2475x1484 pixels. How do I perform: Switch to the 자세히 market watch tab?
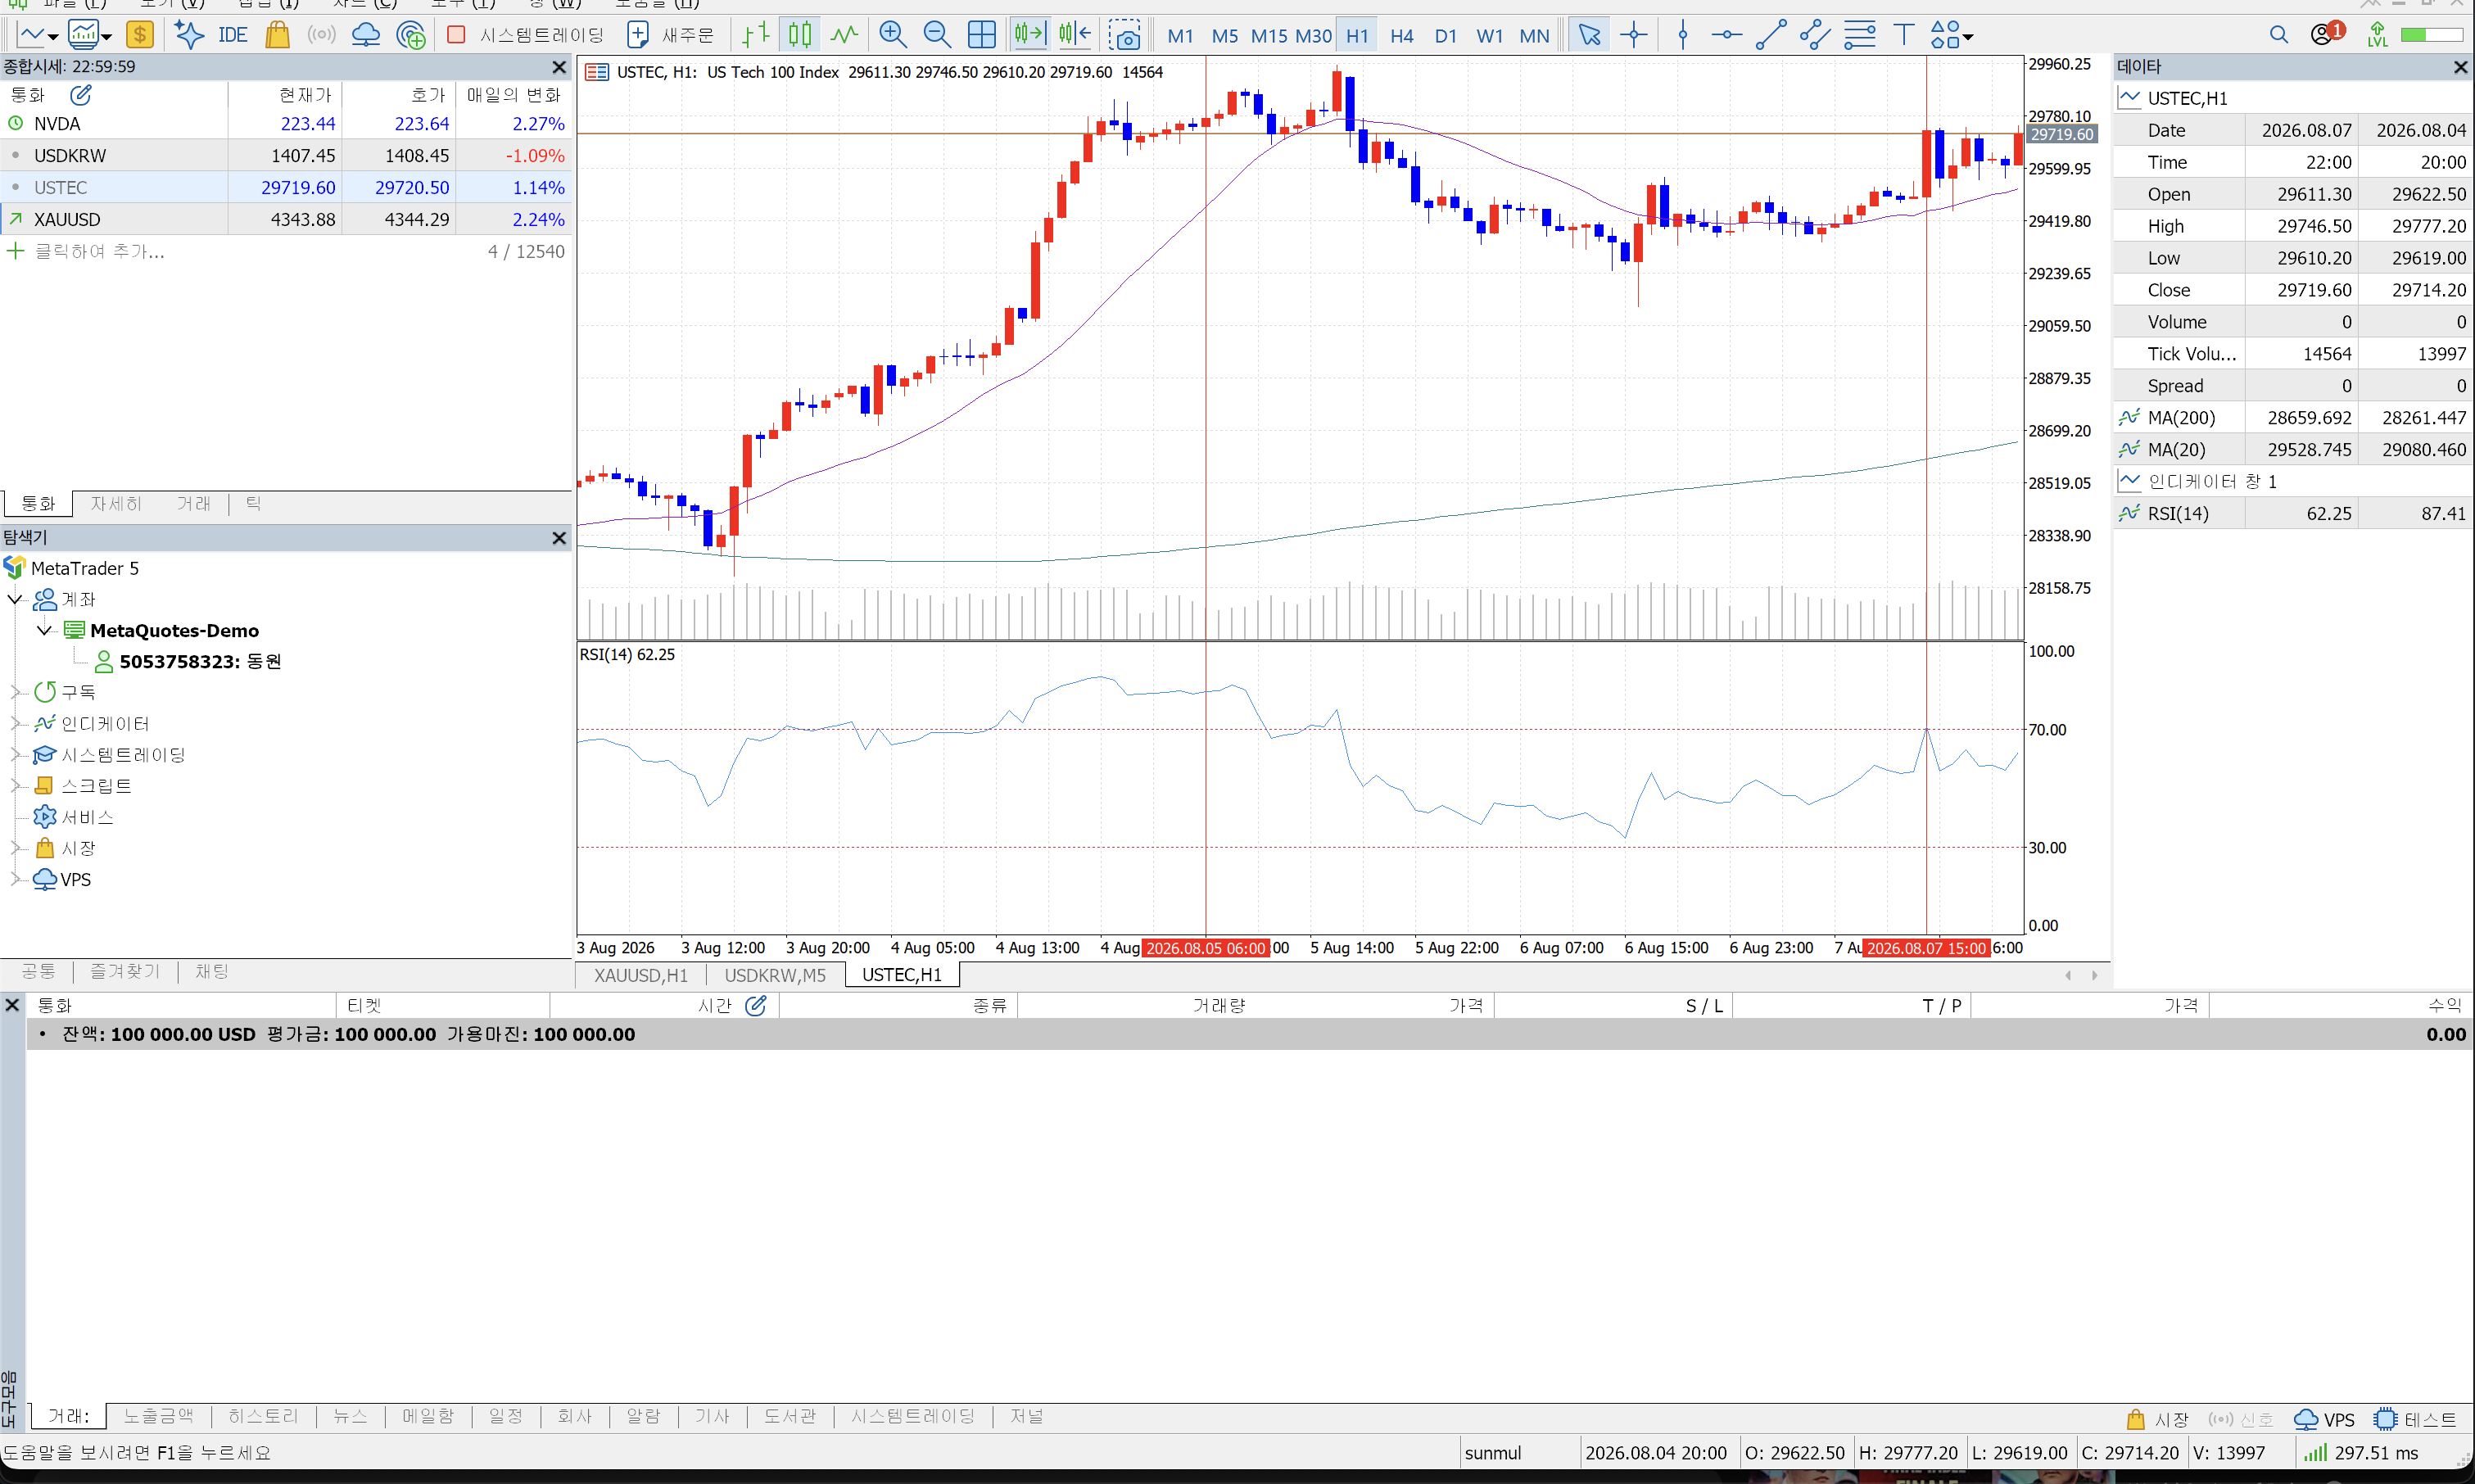(116, 503)
